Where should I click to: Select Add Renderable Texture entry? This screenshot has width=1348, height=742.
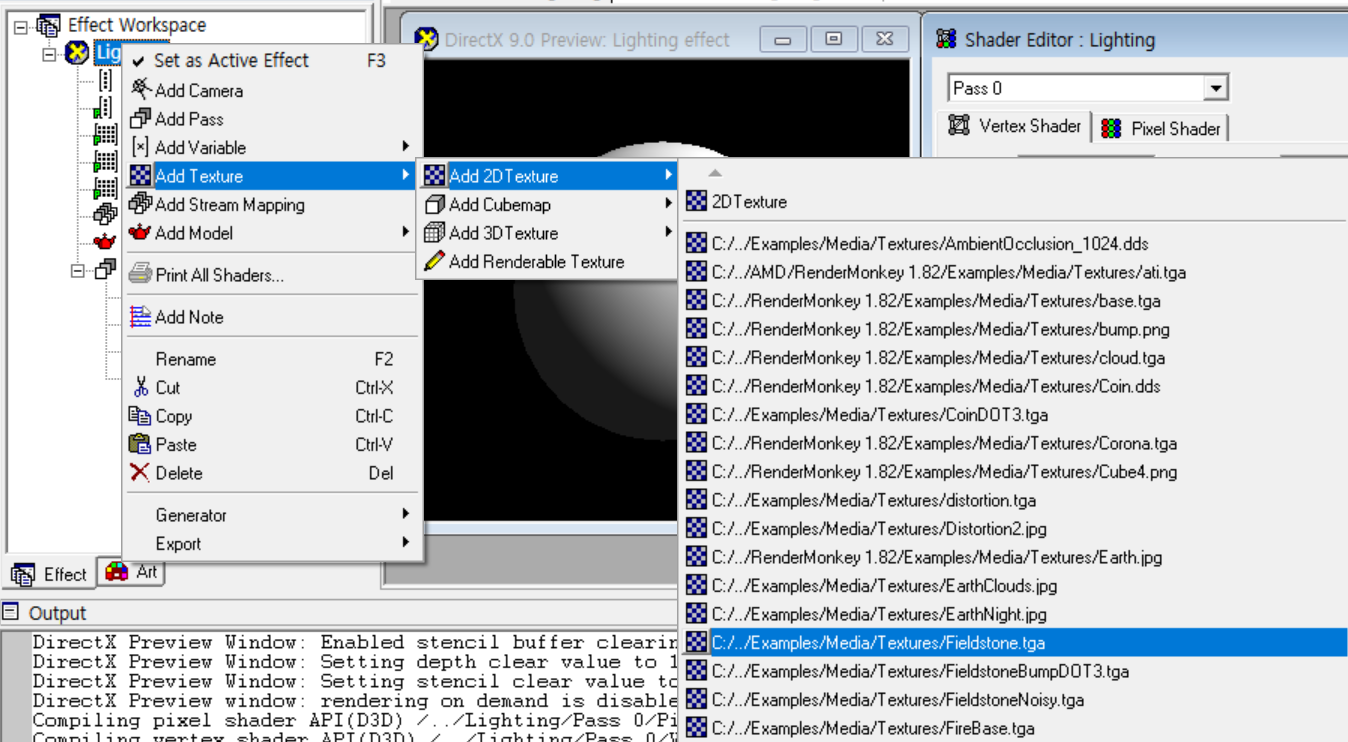(x=548, y=262)
